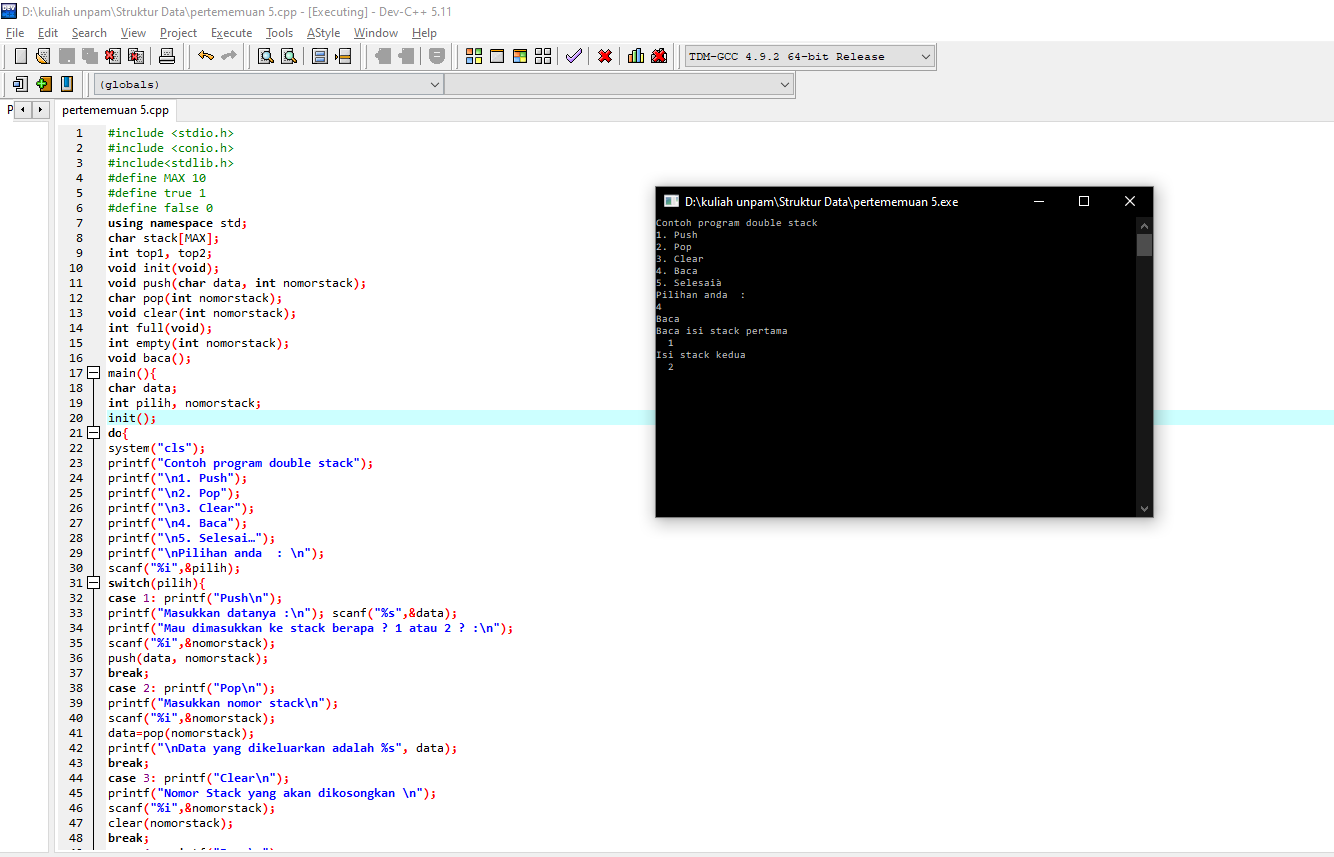Click the Goto function icon
Image resolution: width=1334 pixels, height=857 pixels.
tap(320, 56)
